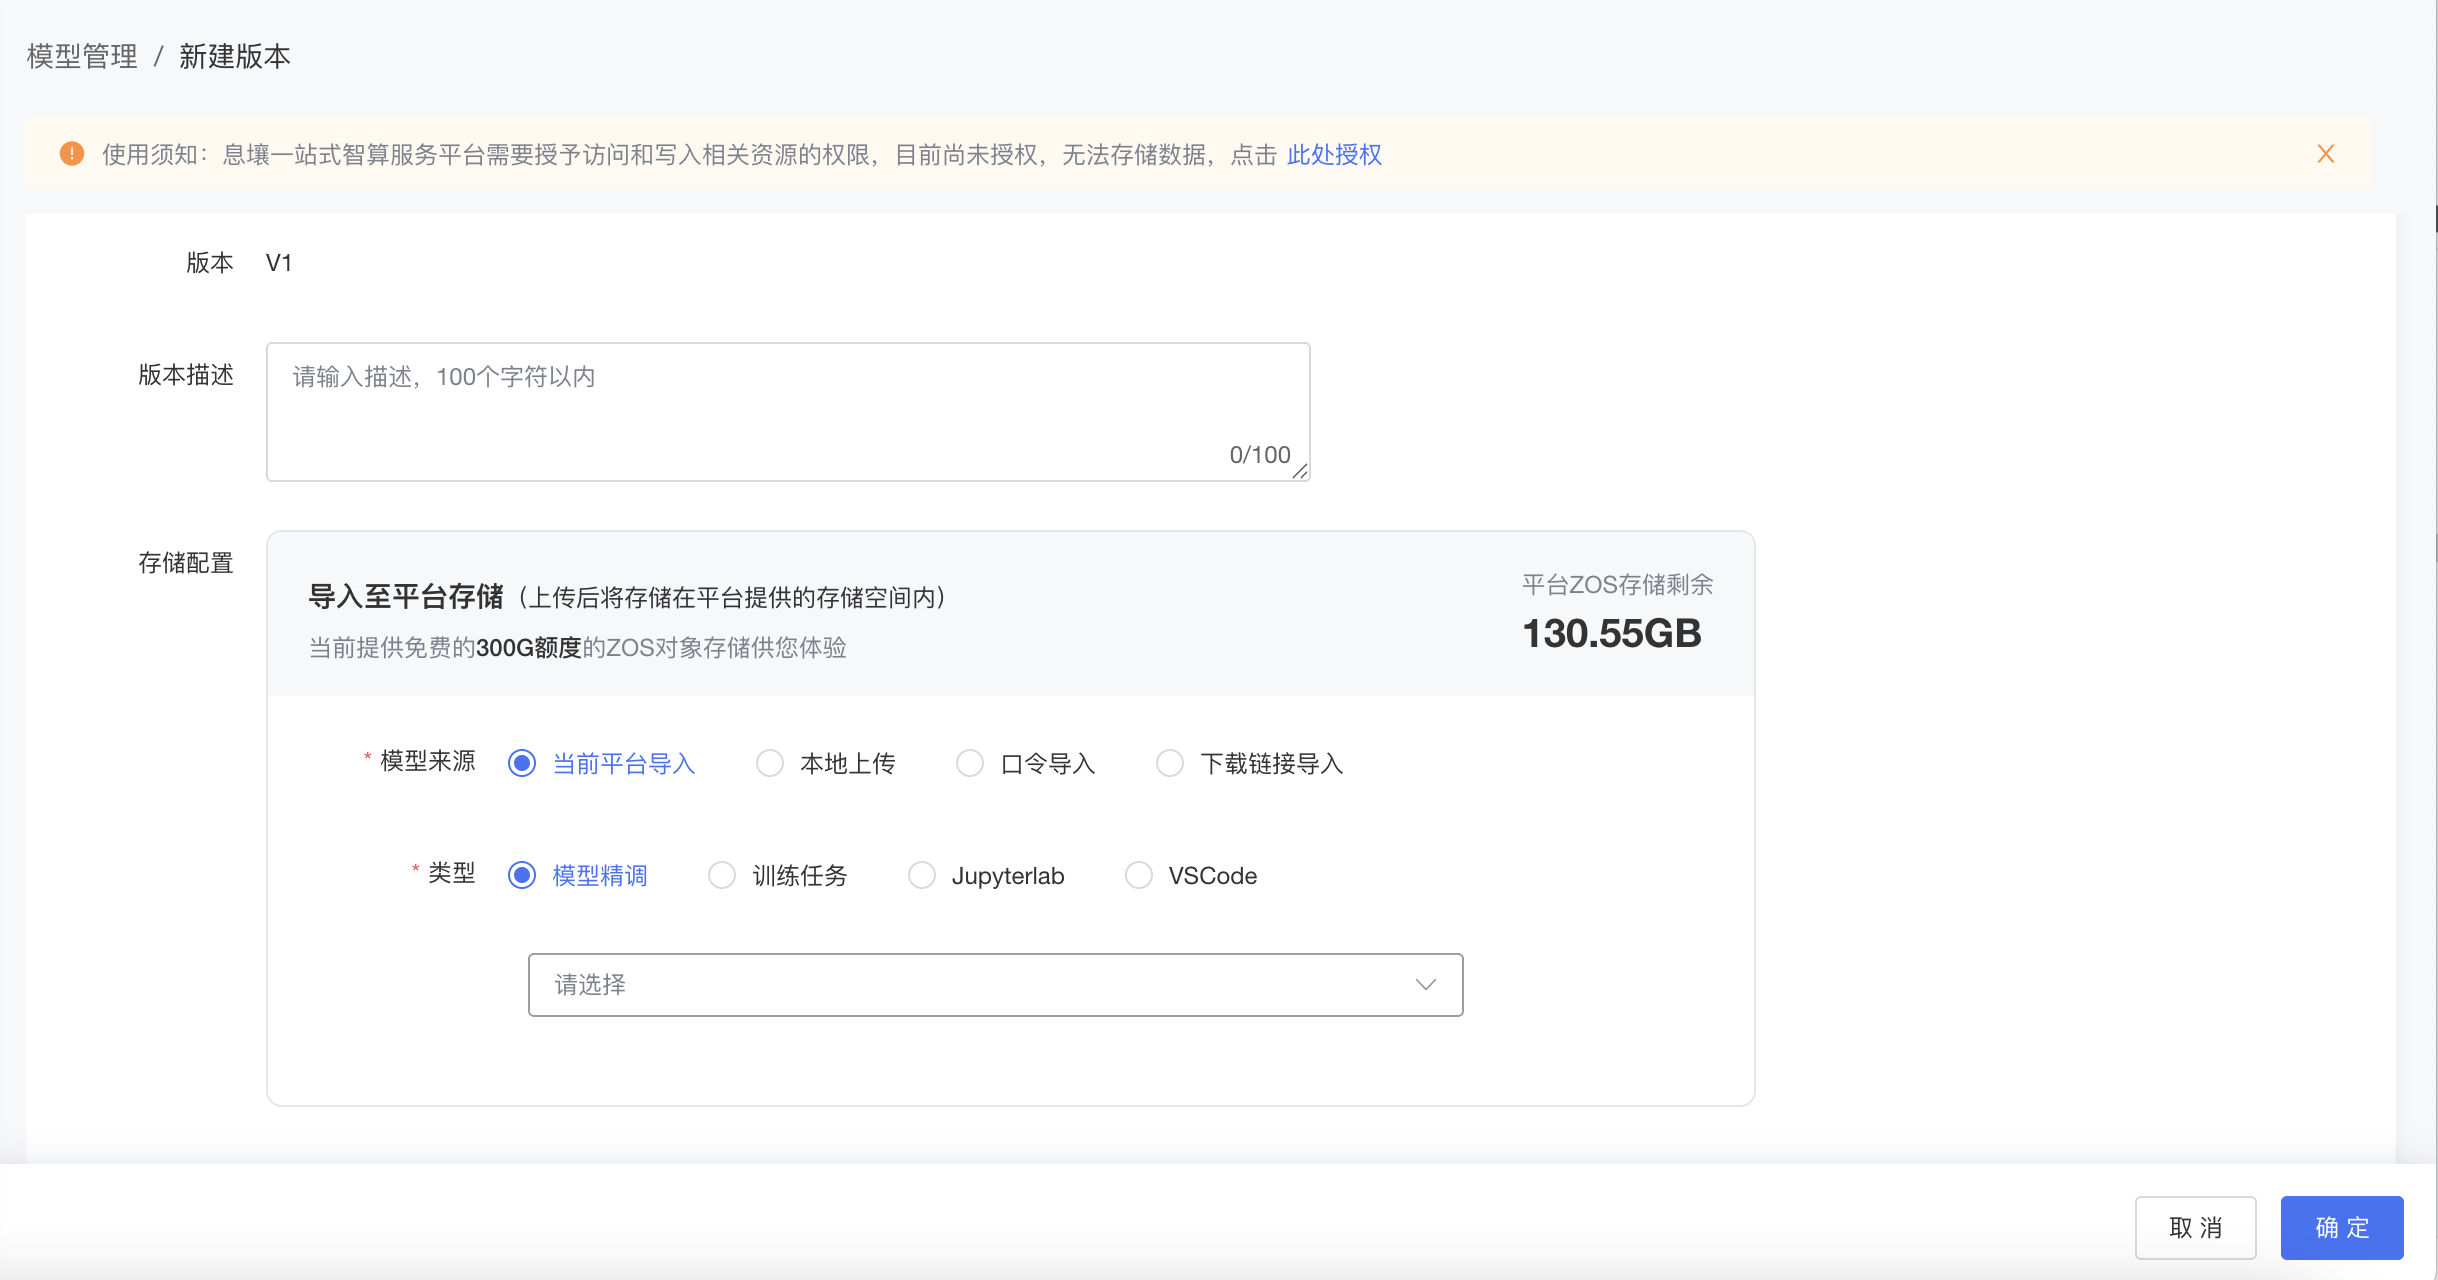Click the dropdown chevron arrow in 请选择 box
Screen dimensions: 2438x1280
(1425, 985)
